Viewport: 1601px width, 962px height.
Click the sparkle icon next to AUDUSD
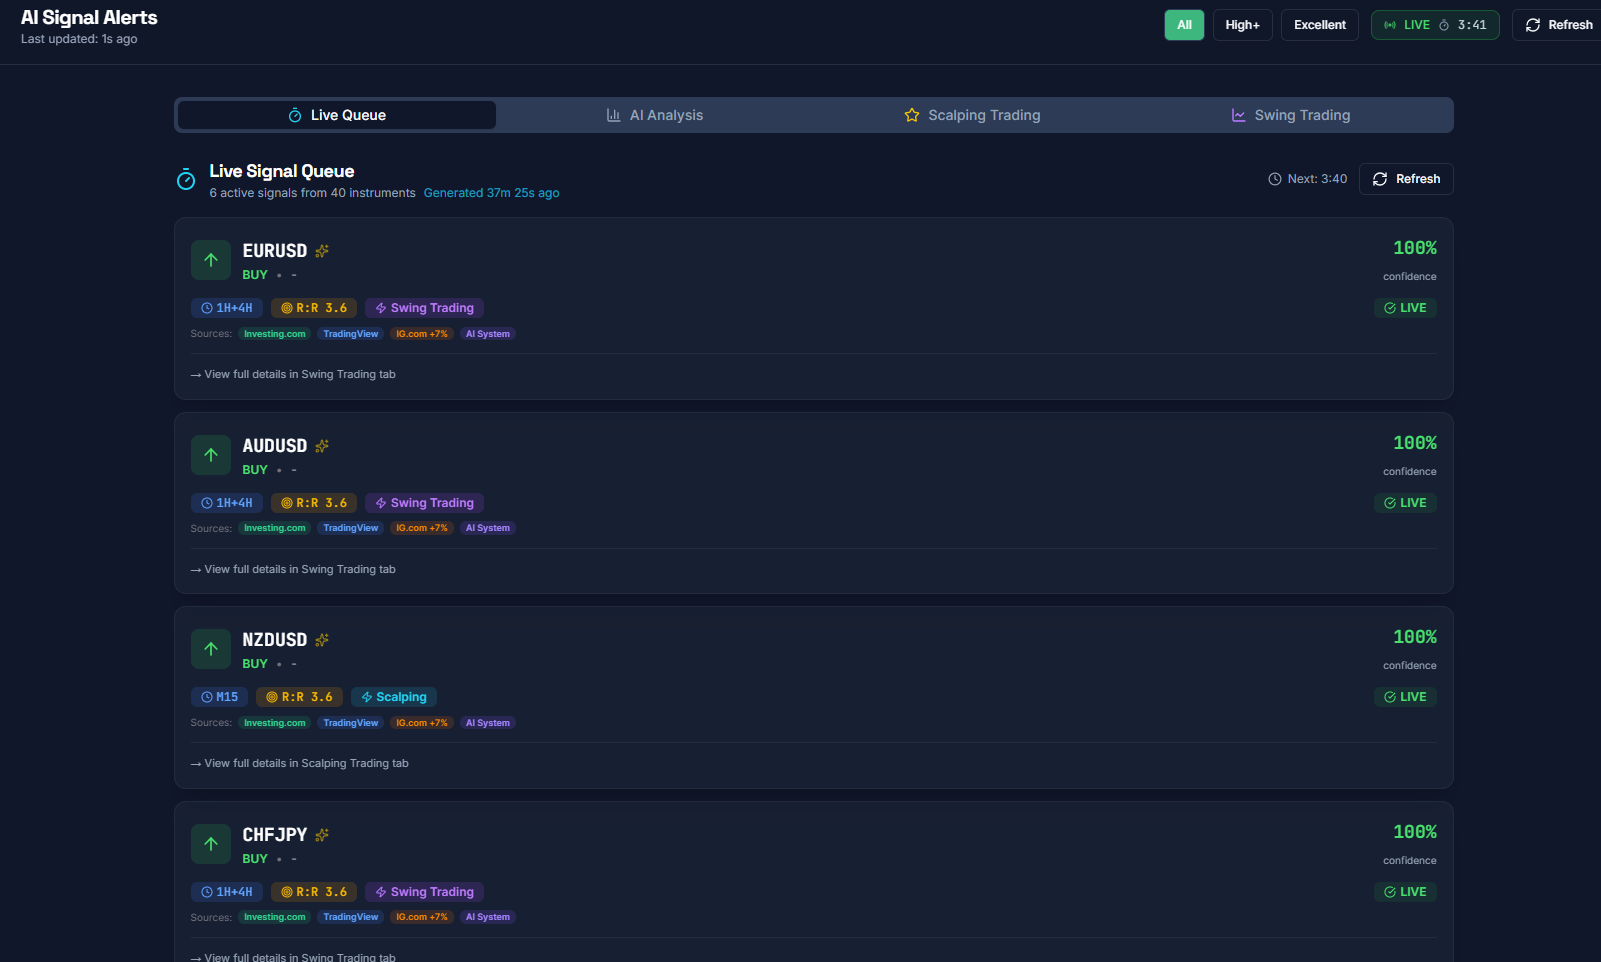(322, 446)
